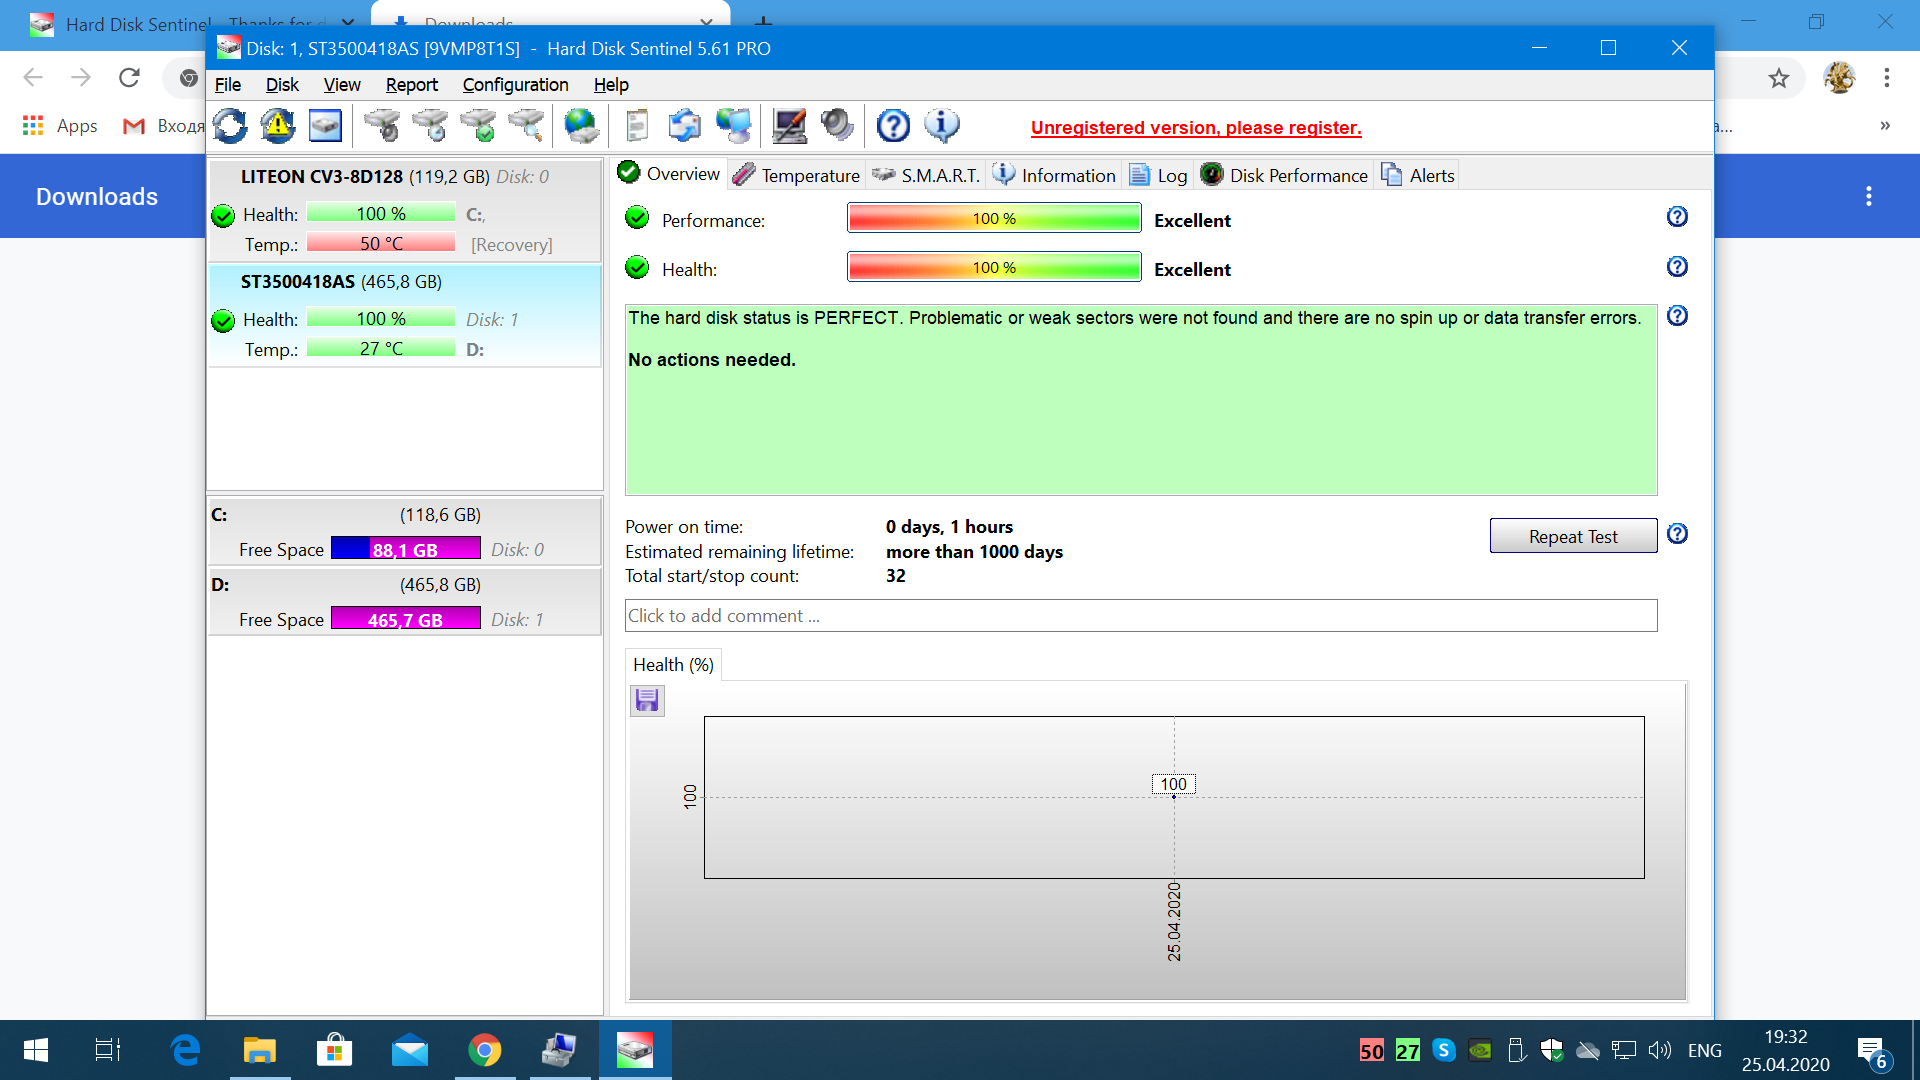Click the save icon above health graph
The height and width of the screenshot is (1080, 1920).
tap(647, 700)
